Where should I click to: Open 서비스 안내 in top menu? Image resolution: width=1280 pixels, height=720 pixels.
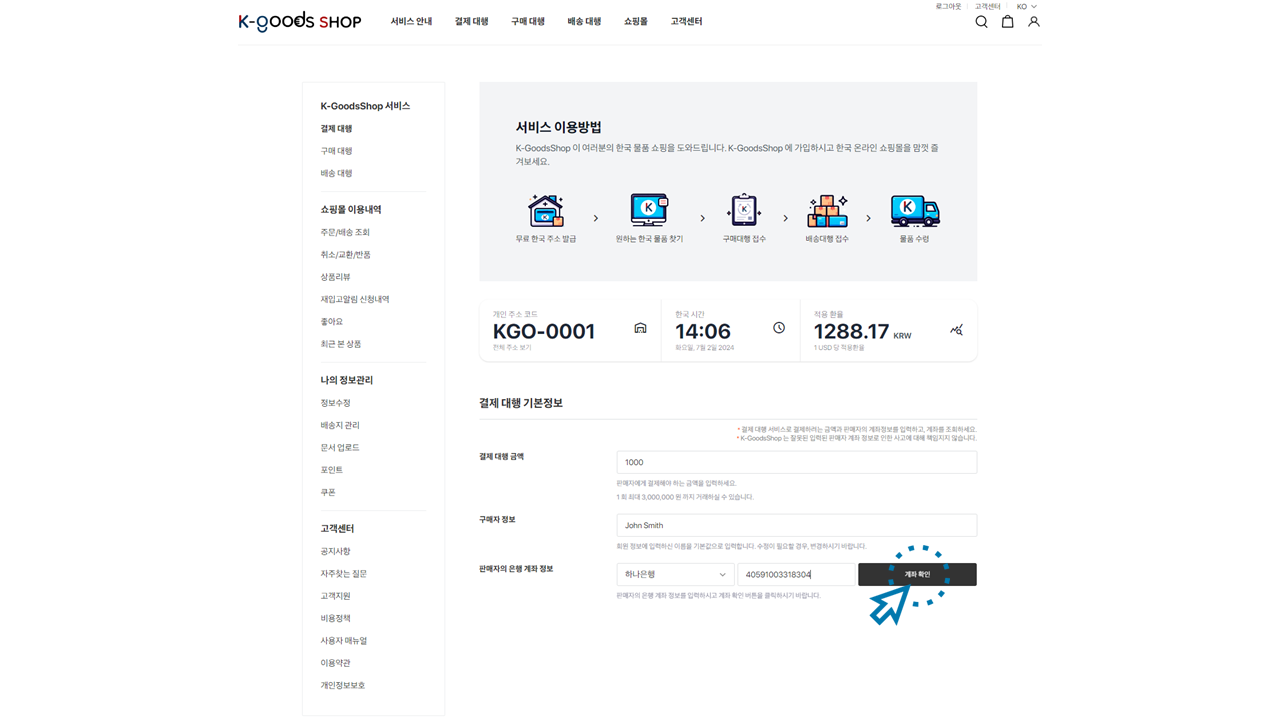coord(411,22)
